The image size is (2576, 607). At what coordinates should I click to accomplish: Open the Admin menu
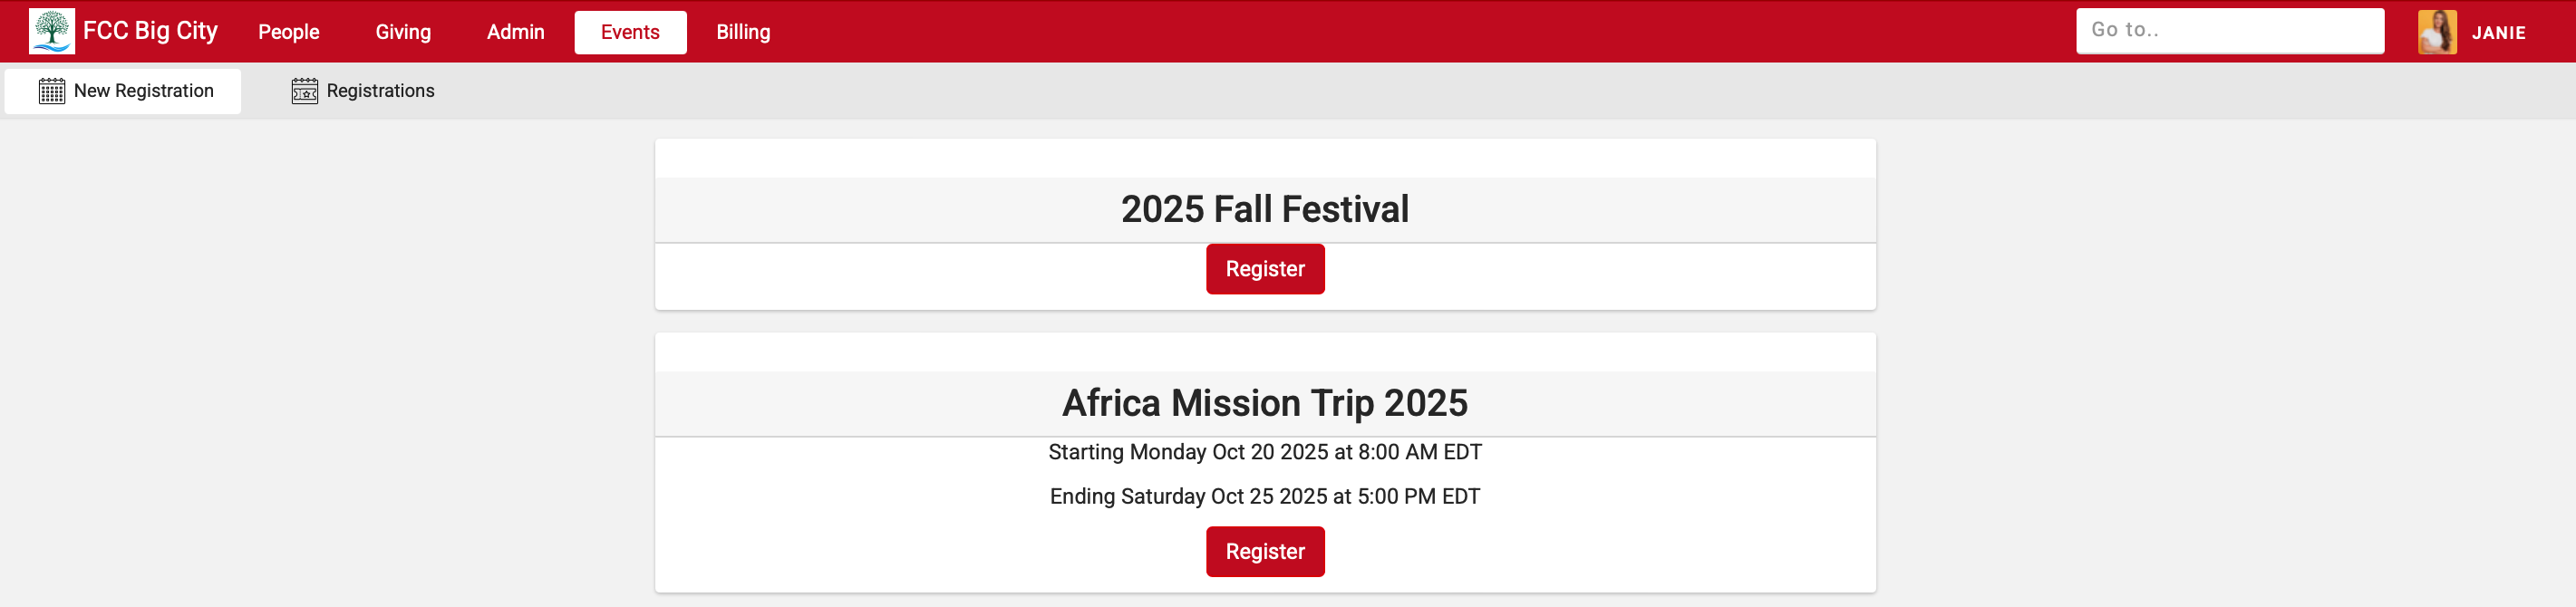point(514,31)
